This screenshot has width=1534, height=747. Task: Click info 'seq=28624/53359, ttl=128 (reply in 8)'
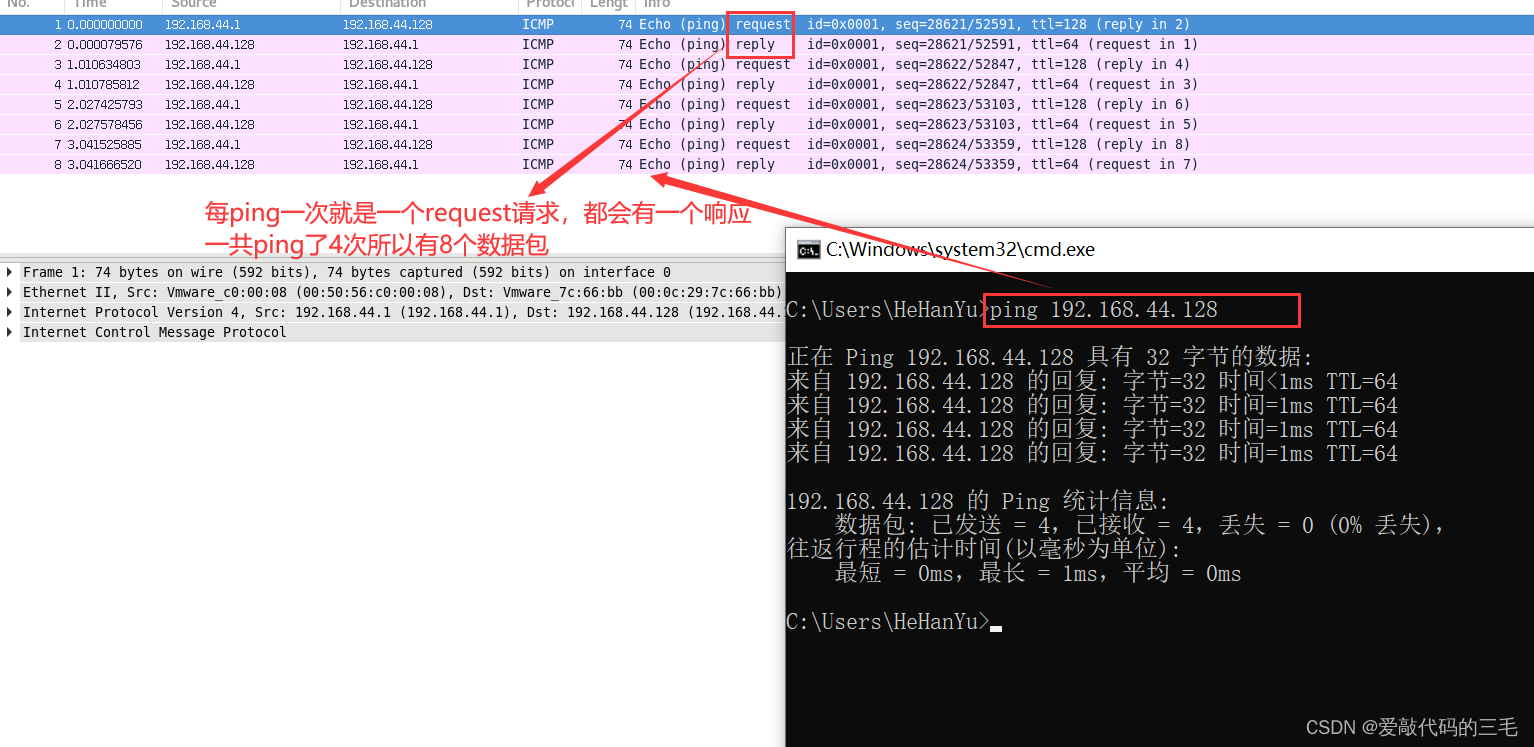1043,144
